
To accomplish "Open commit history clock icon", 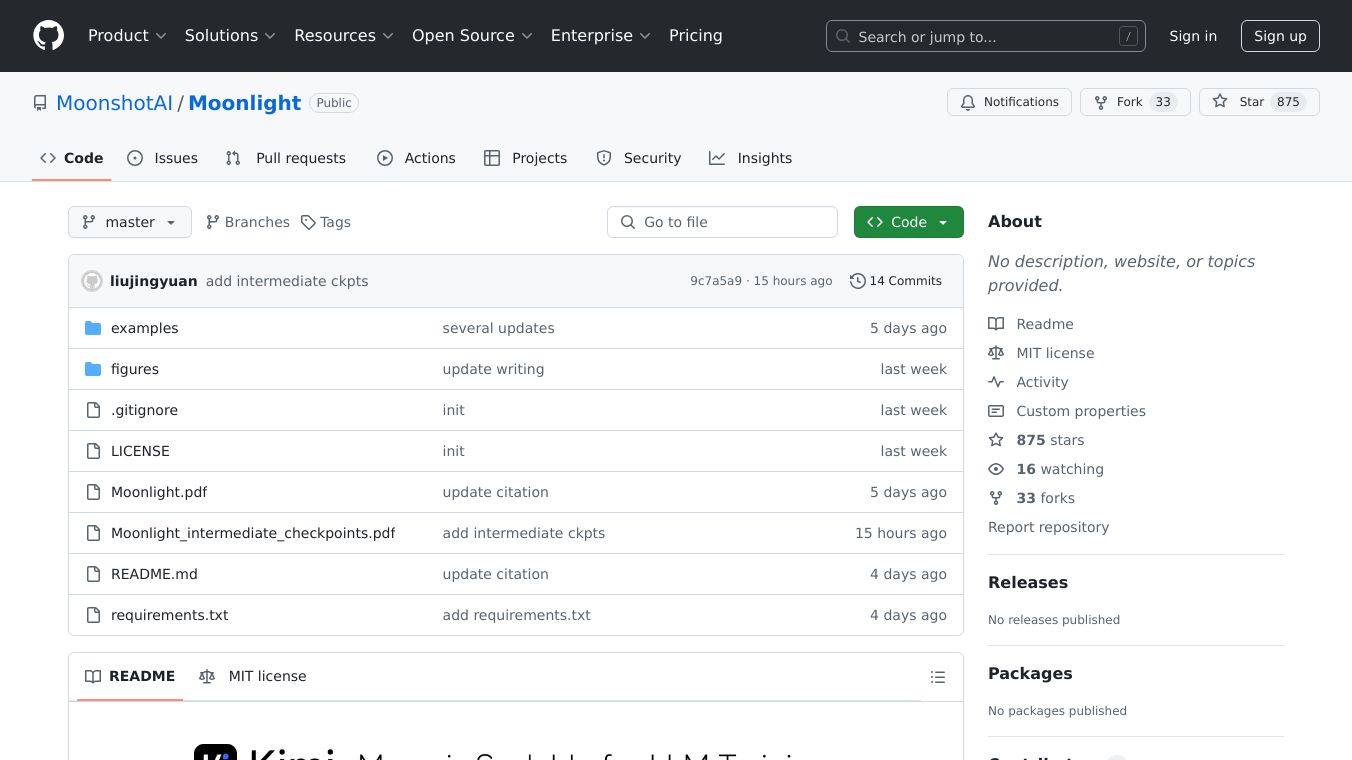I will pos(857,281).
